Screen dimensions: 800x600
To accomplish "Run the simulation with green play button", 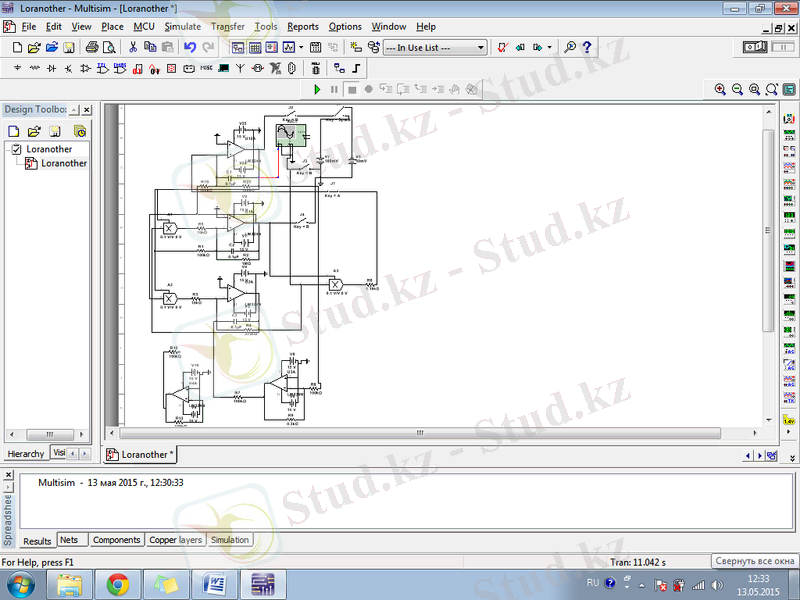I will point(318,89).
